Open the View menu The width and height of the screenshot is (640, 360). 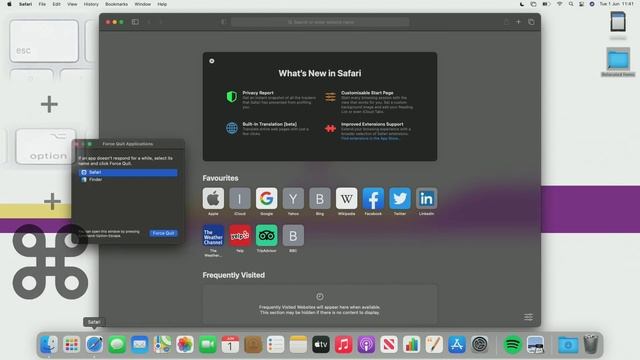(72, 4)
